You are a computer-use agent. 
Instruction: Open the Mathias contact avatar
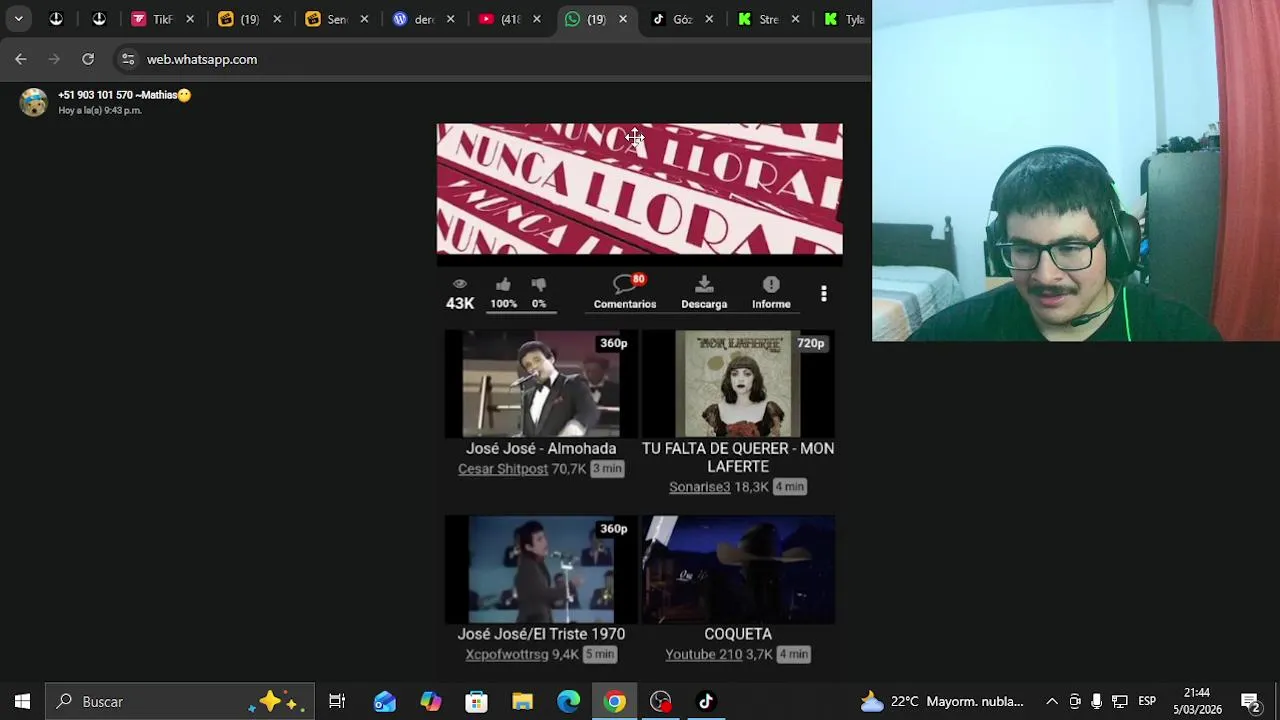pos(34,102)
